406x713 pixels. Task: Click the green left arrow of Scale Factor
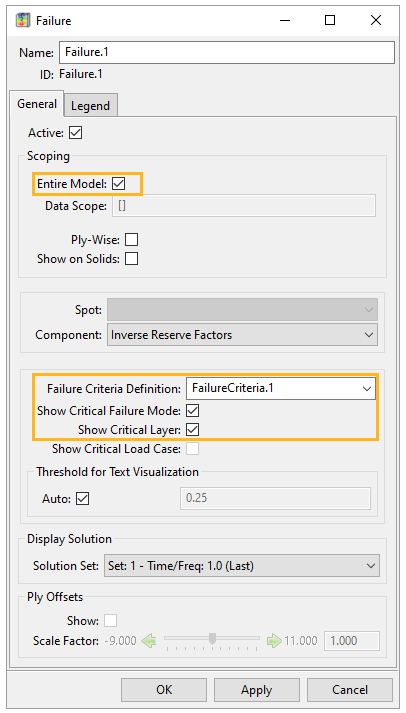point(148,641)
